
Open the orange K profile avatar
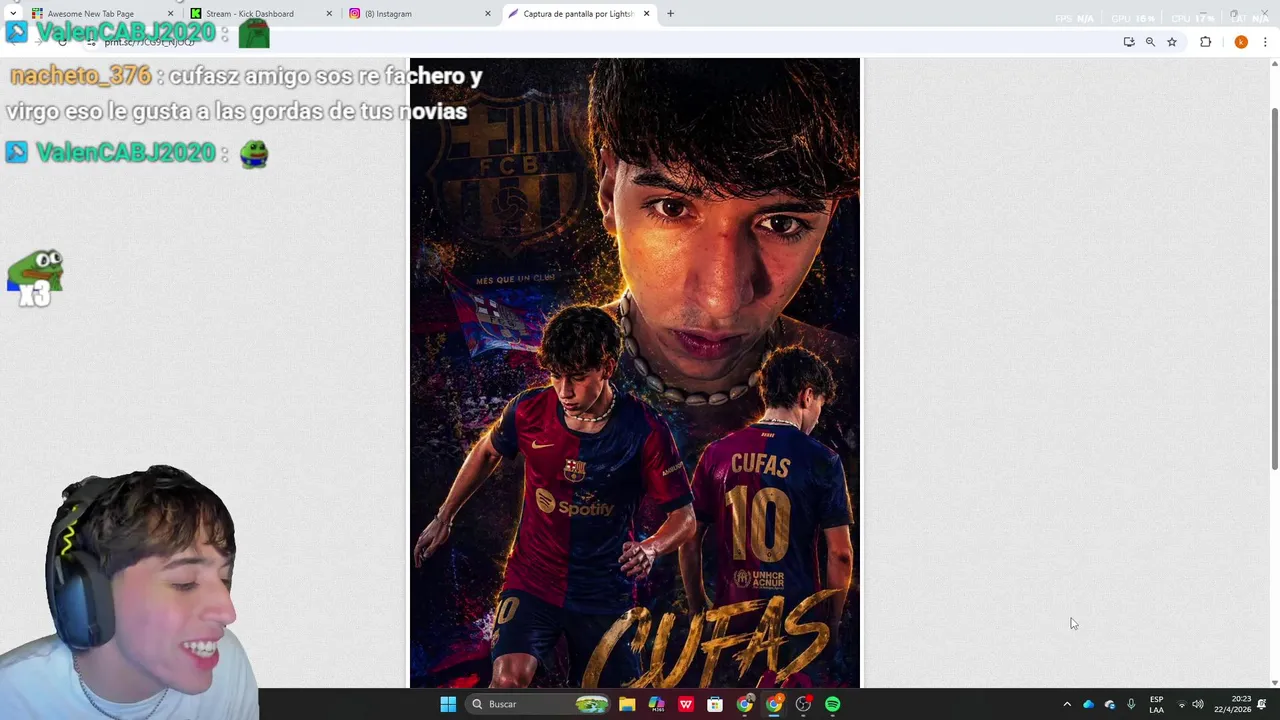pos(1241,42)
